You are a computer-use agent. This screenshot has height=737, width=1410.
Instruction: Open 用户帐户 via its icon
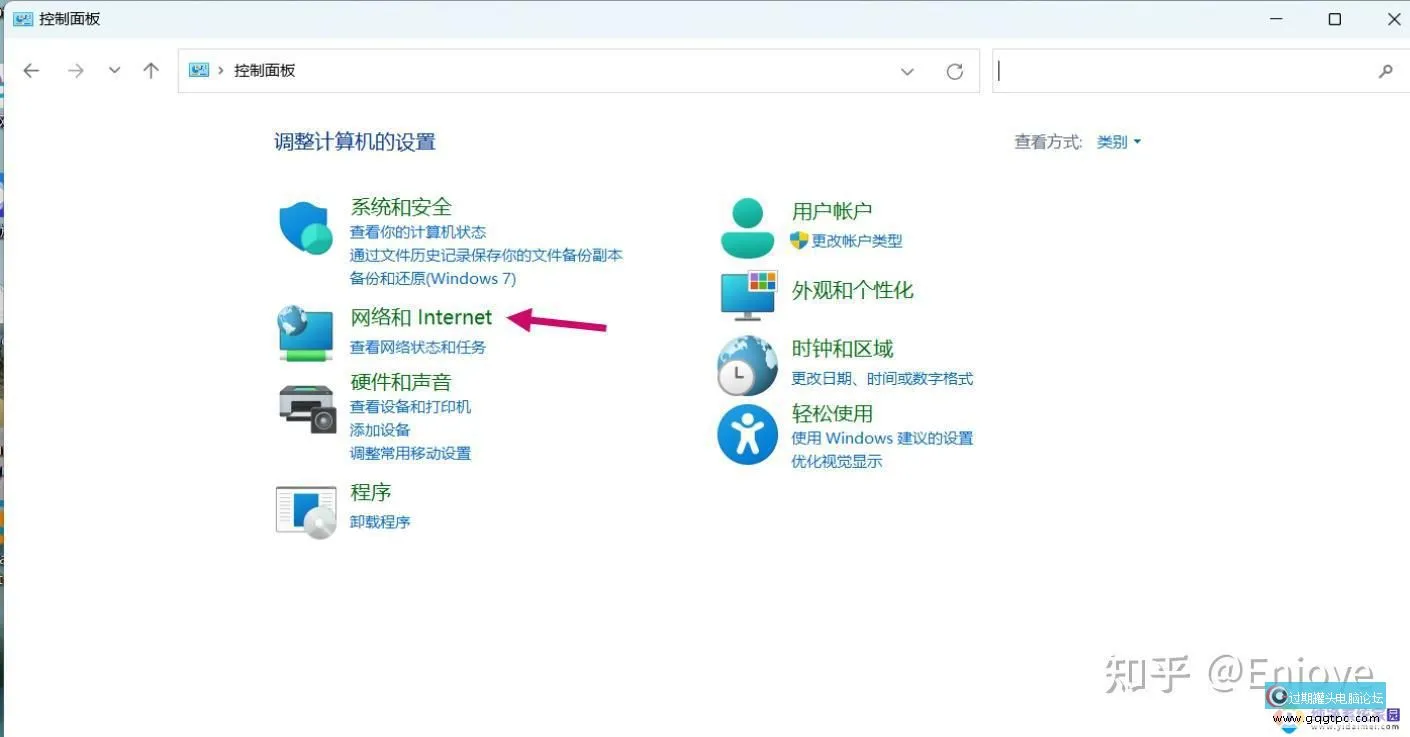click(747, 224)
